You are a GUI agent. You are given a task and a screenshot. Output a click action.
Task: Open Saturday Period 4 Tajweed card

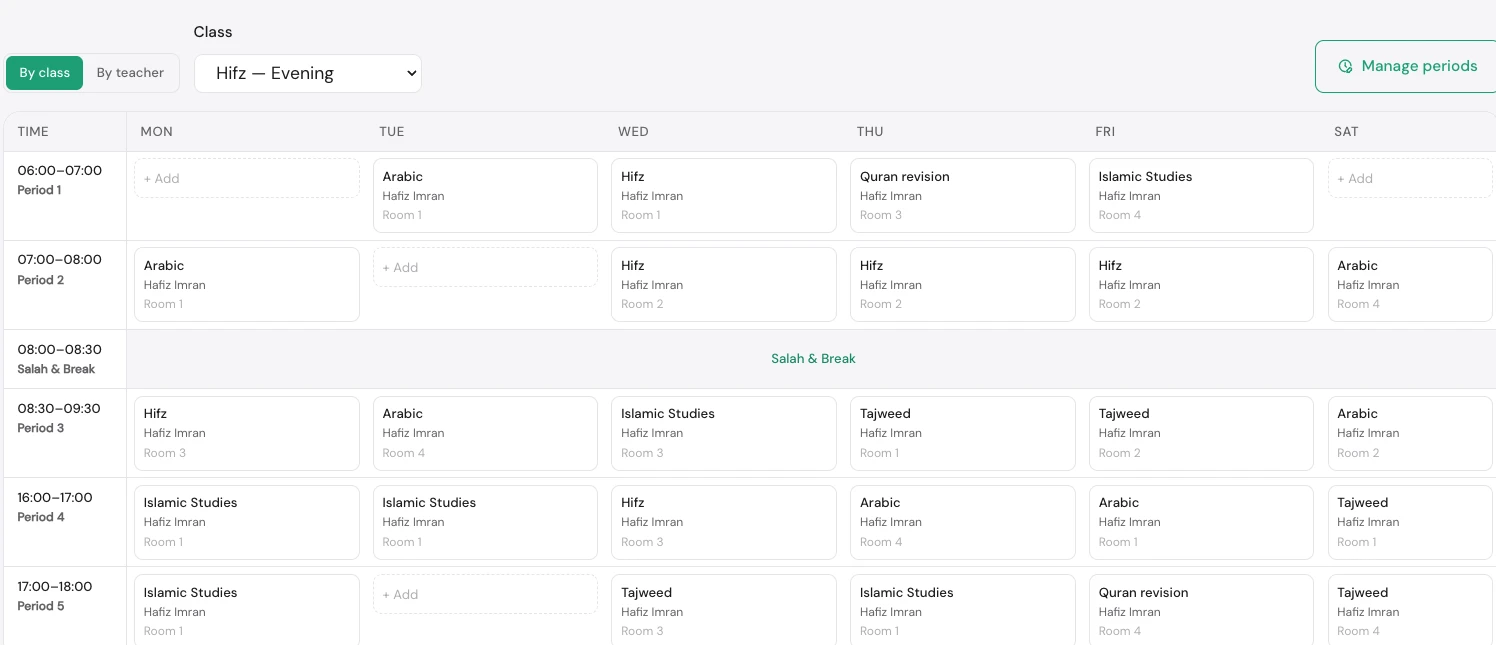coord(1412,522)
